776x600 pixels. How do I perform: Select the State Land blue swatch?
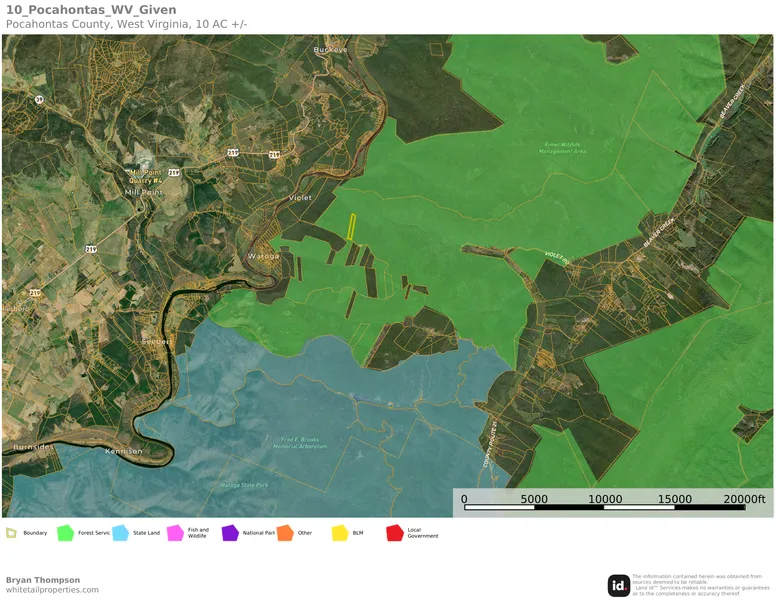(x=121, y=533)
